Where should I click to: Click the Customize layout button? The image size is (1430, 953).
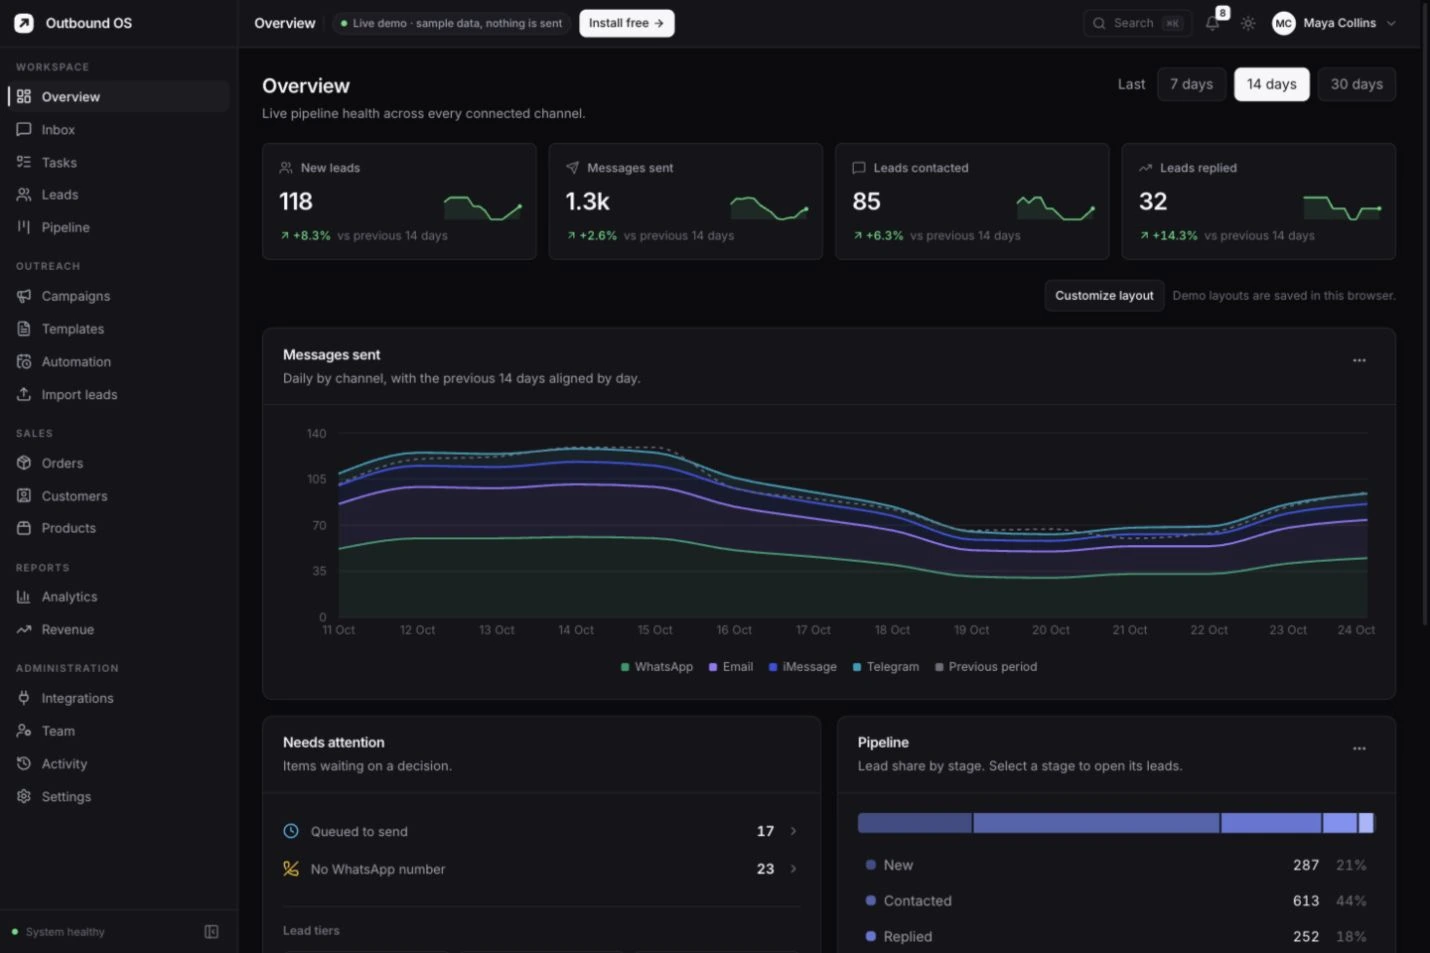(x=1104, y=296)
